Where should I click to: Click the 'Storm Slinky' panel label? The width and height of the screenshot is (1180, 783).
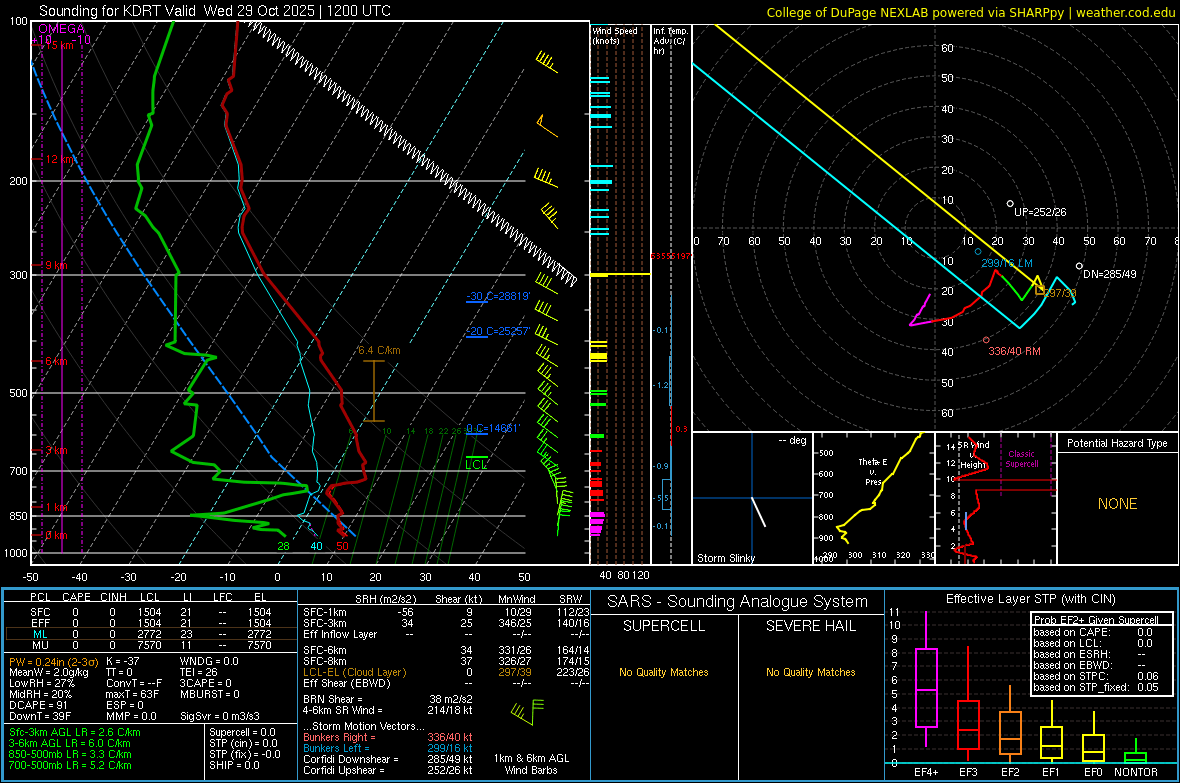point(725,558)
